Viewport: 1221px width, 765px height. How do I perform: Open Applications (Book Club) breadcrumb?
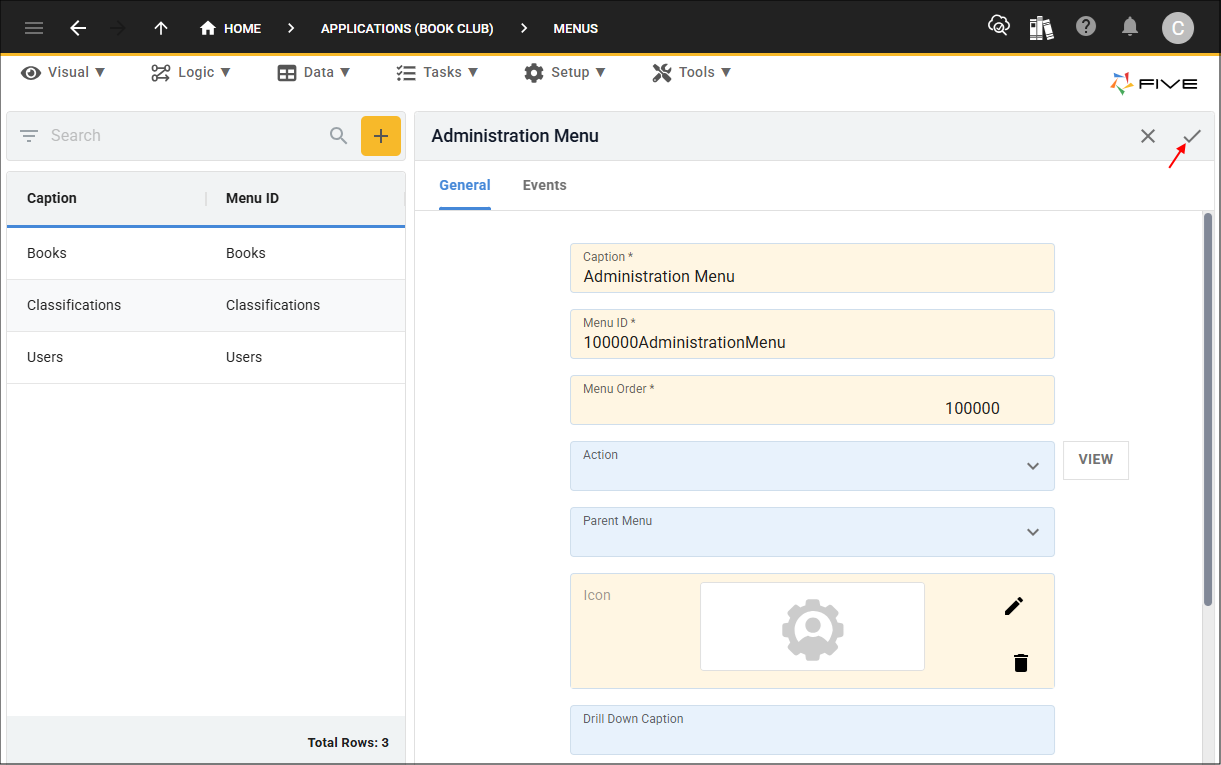[x=407, y=28]
